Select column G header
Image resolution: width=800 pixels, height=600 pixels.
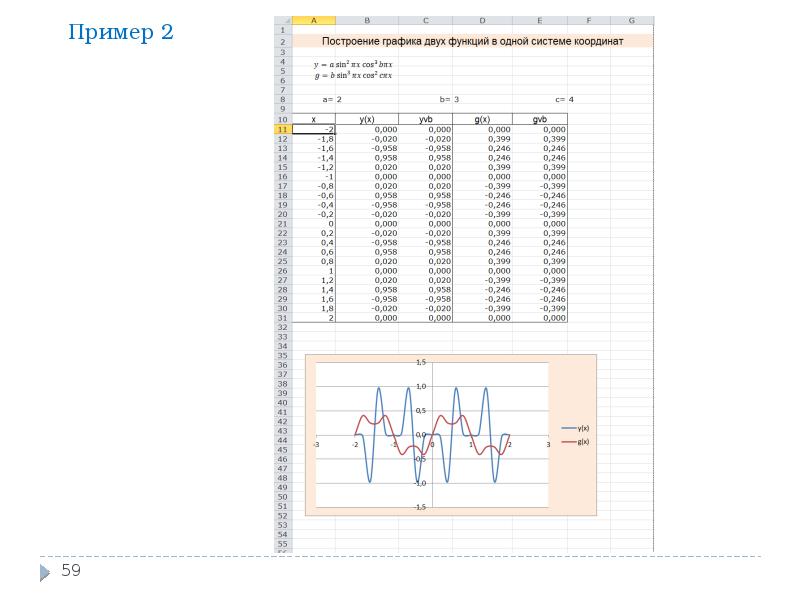click(631, 20)
